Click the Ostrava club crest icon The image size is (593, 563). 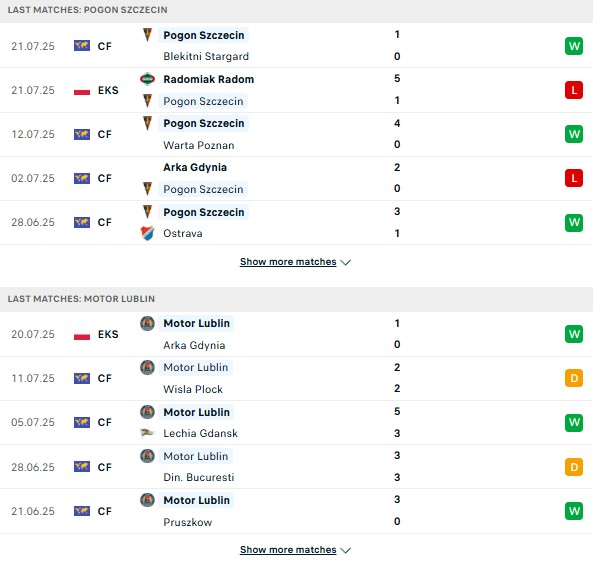click(147, 233)
